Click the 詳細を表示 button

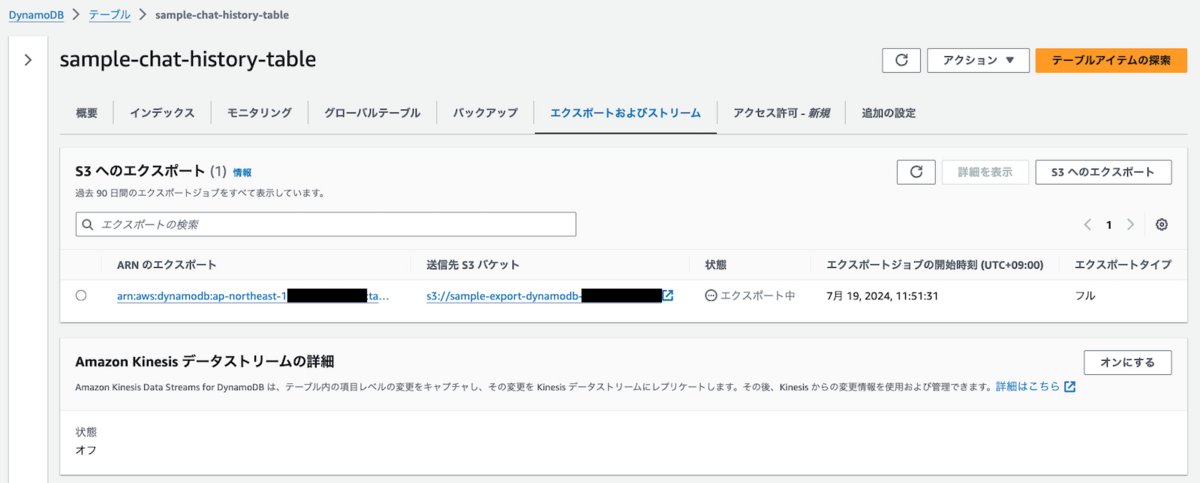click(985, 172)
